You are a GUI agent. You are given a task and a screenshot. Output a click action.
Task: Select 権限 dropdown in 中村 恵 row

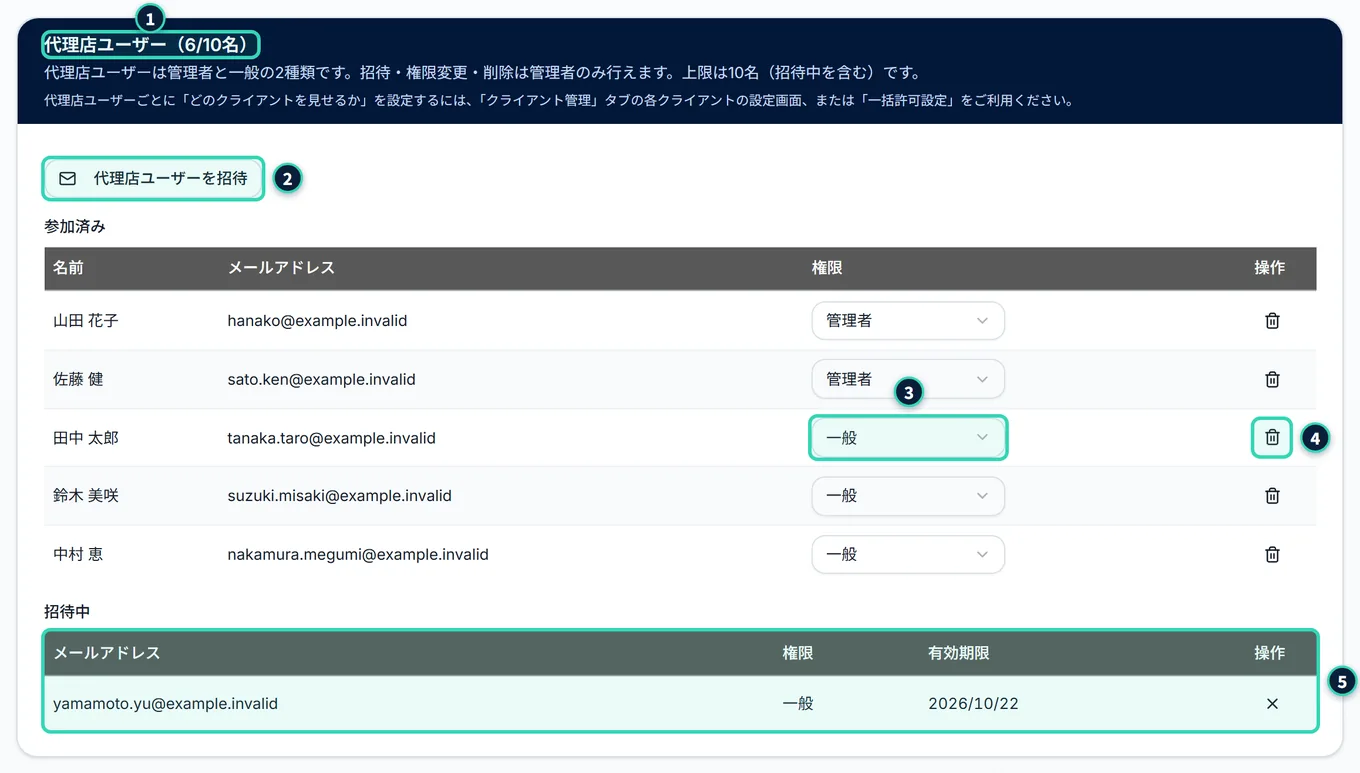pyautogui.click(x=908, y=554)
